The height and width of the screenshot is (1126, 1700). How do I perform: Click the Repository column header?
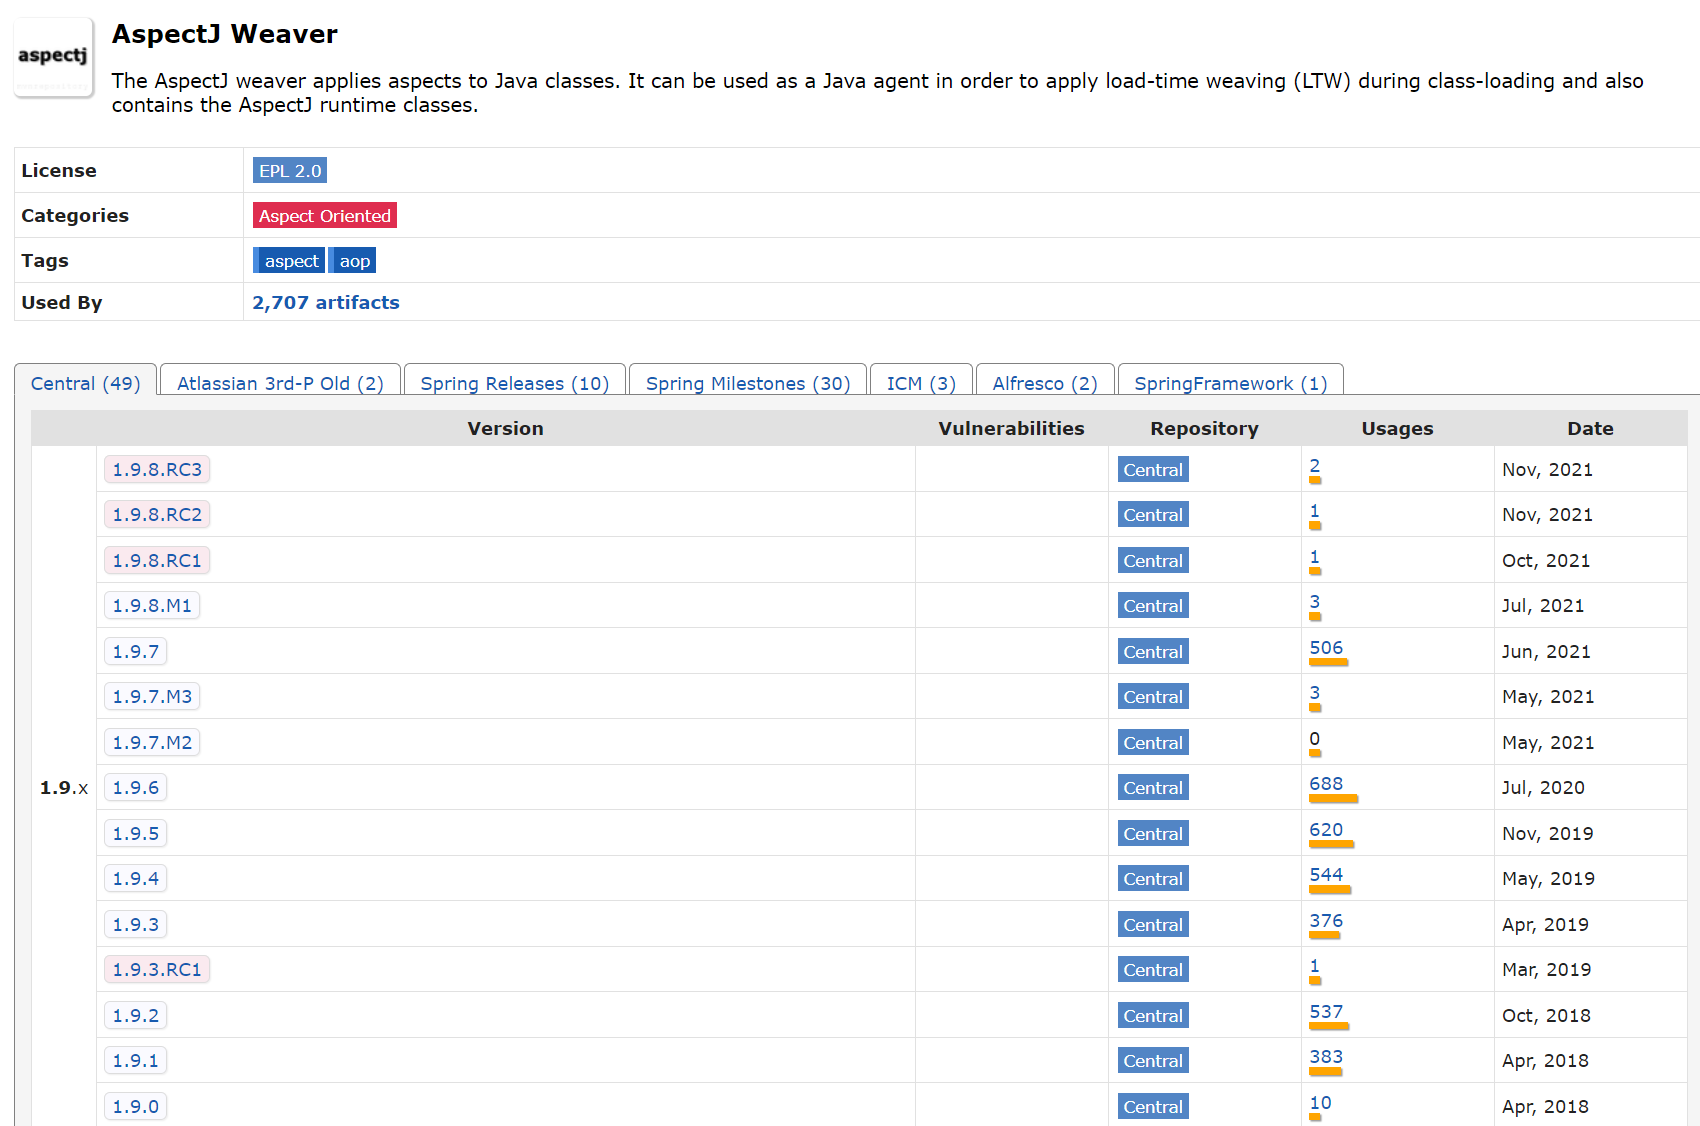pyautogui.click(x=1204, y=428)
